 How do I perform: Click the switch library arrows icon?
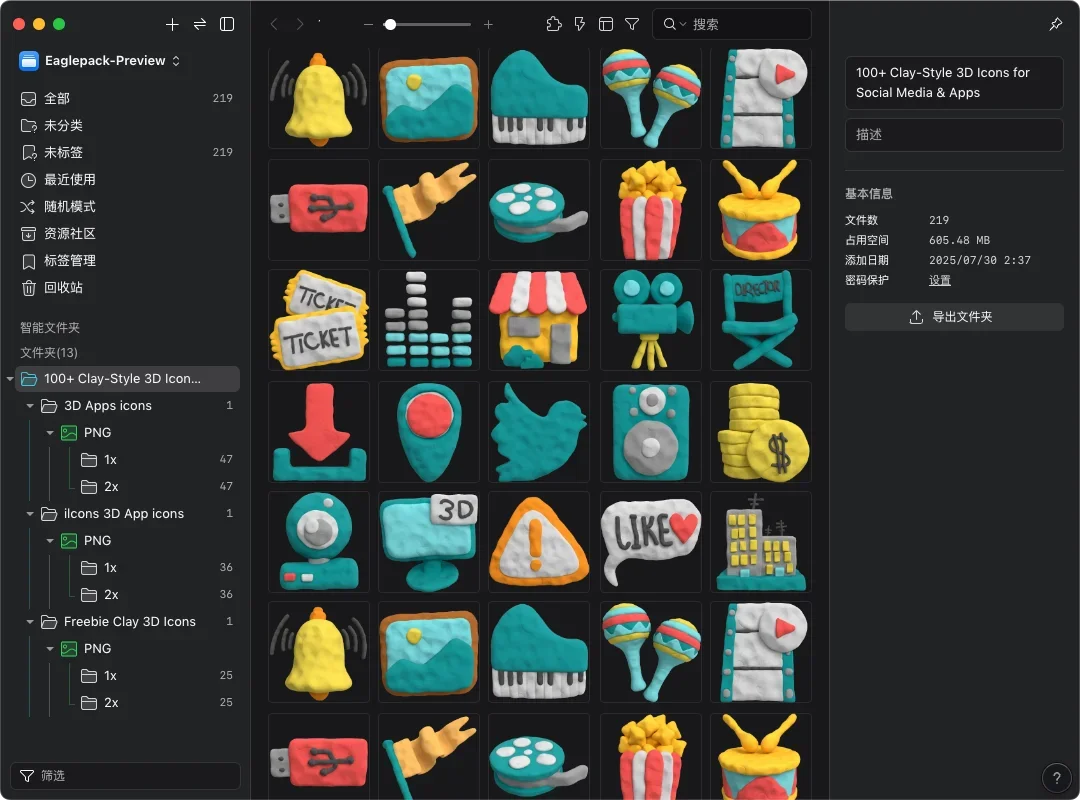point(200,24)
